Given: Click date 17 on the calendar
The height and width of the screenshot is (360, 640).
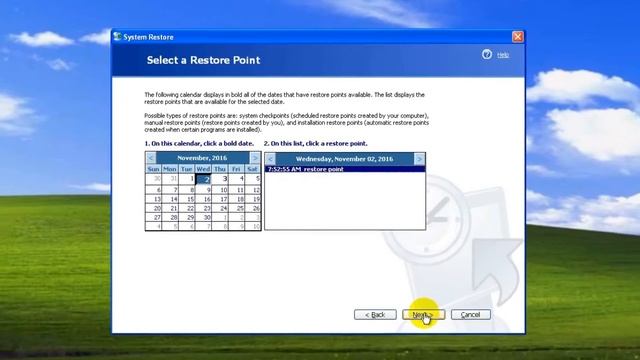Looking at the screenshot, I should click(x=220, y=199).
